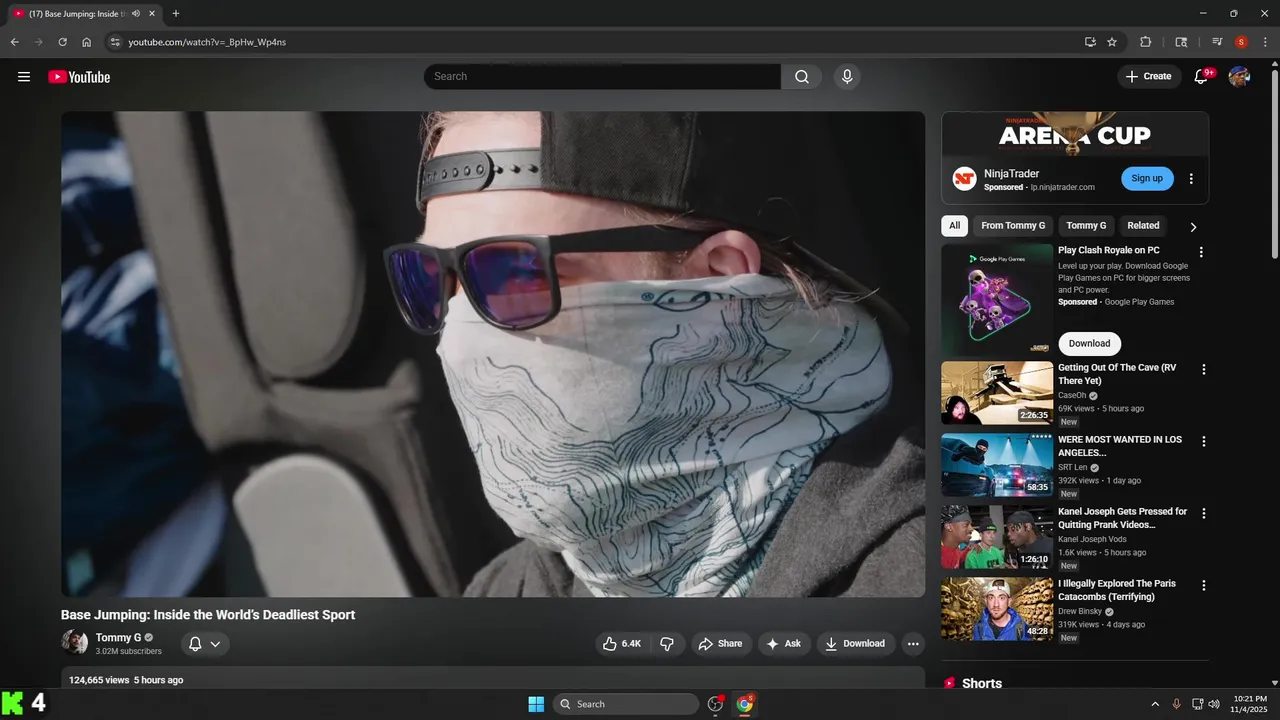Image resolution: width=1280 pixels, height=720 pixels.
Task: Bookmark this page with star icon
Action: 1112,42
